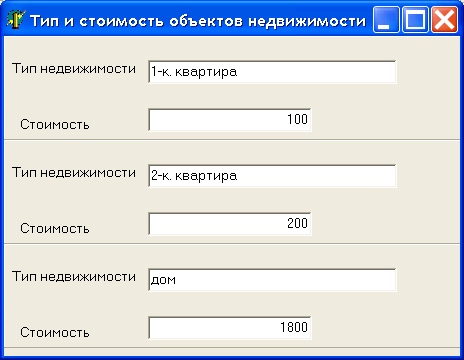Select the cost field showing 1800
The width and height of the screenshot is (464, 360).
pos(230,328)
